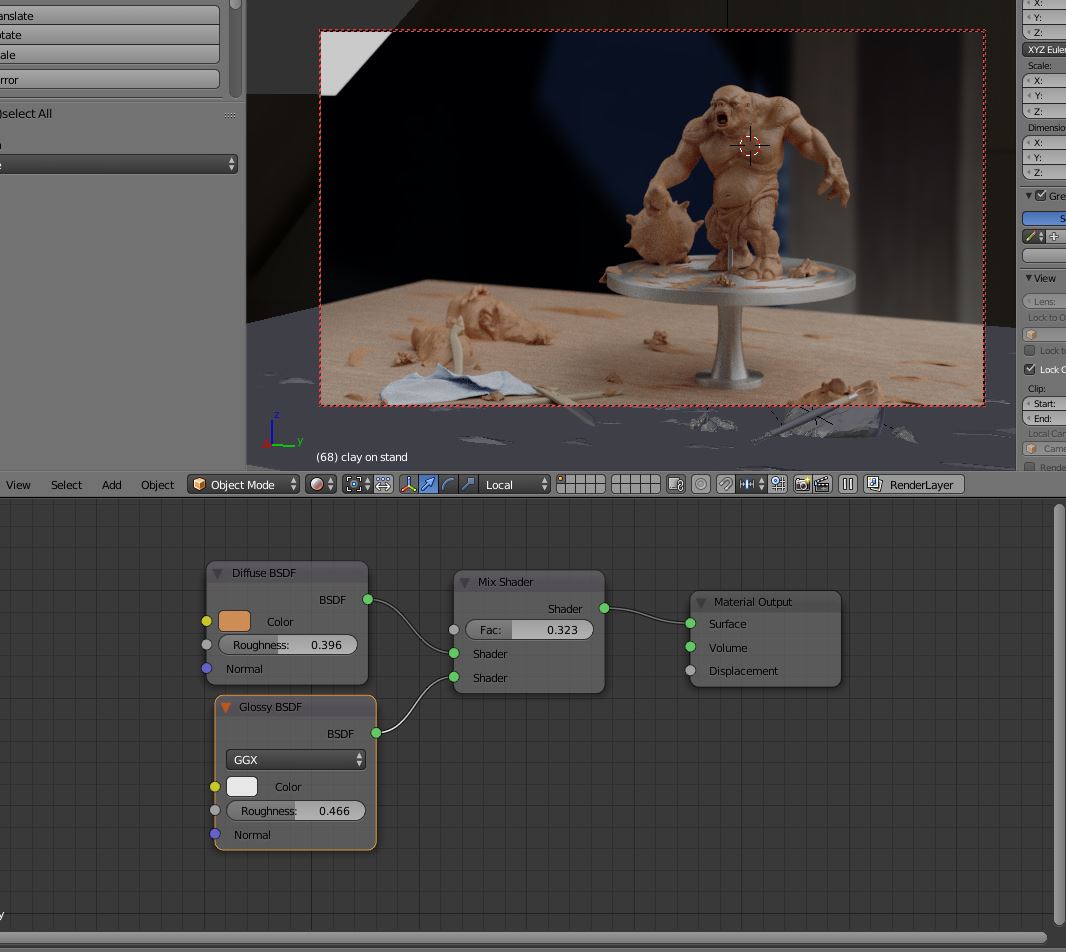Click the RenderLayer icon in header
The width and height of the screenshot is (1066, 952).
click(x=874, y=484)
